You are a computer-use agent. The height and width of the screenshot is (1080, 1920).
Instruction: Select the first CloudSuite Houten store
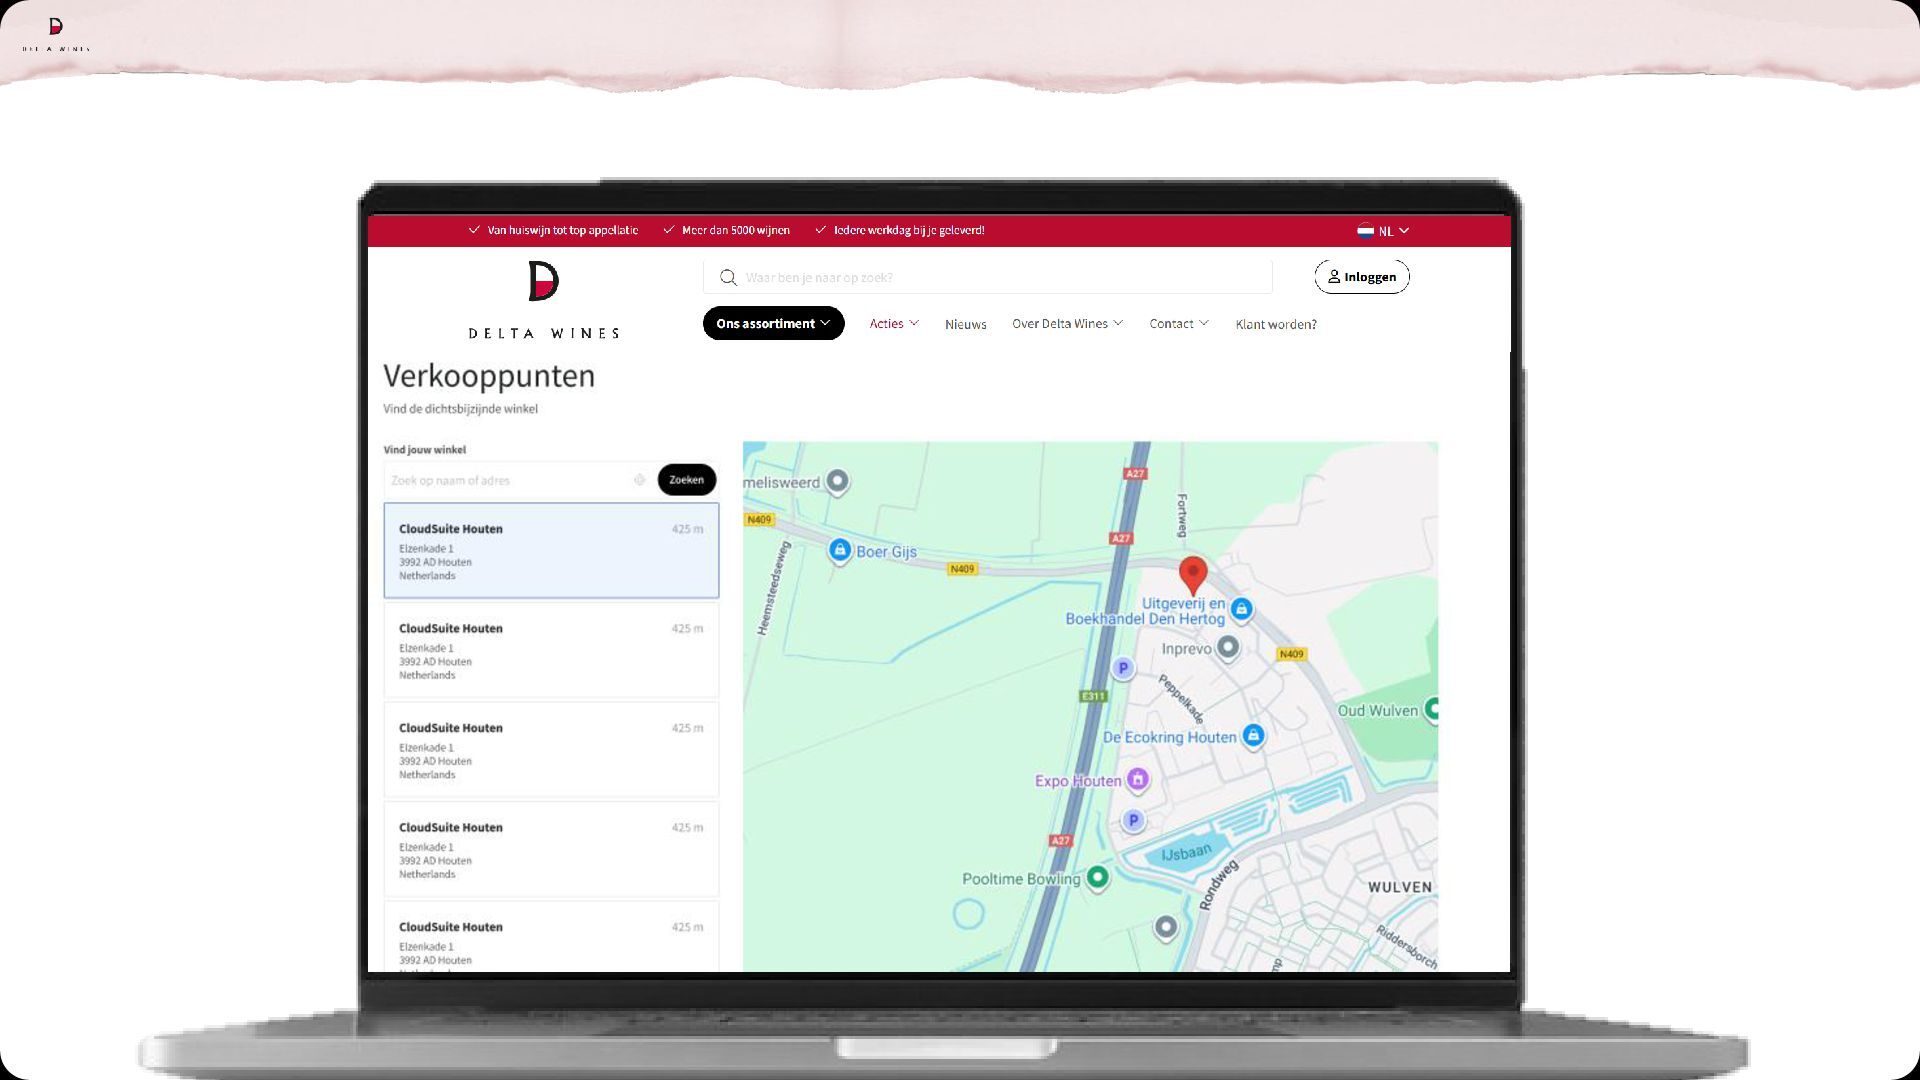pos(551,550)
